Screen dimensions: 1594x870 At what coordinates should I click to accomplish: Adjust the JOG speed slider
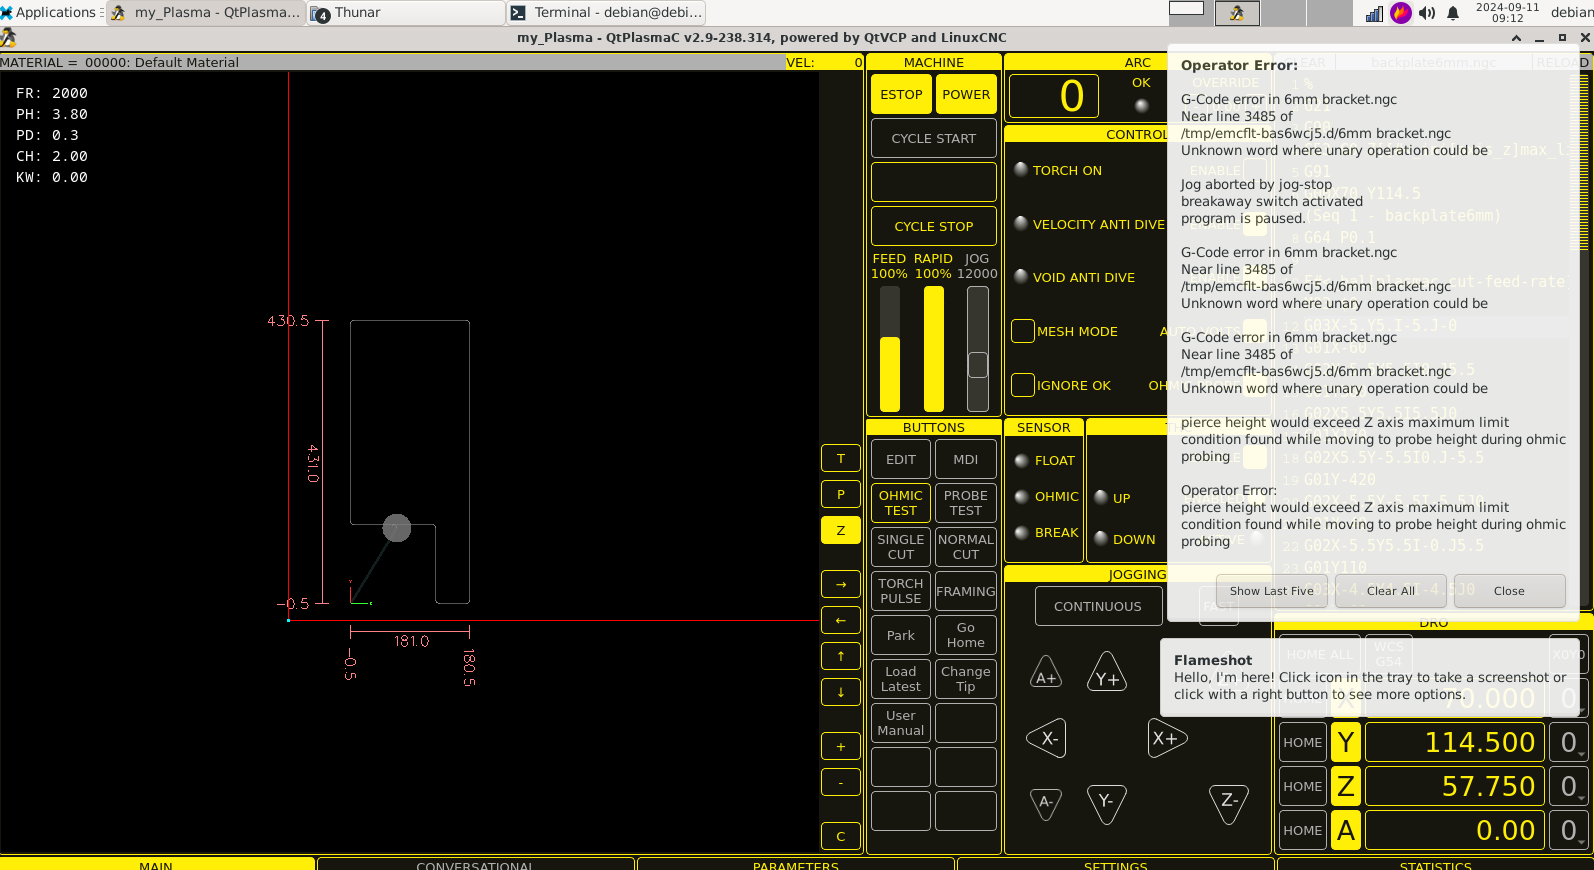pos(978,349)
